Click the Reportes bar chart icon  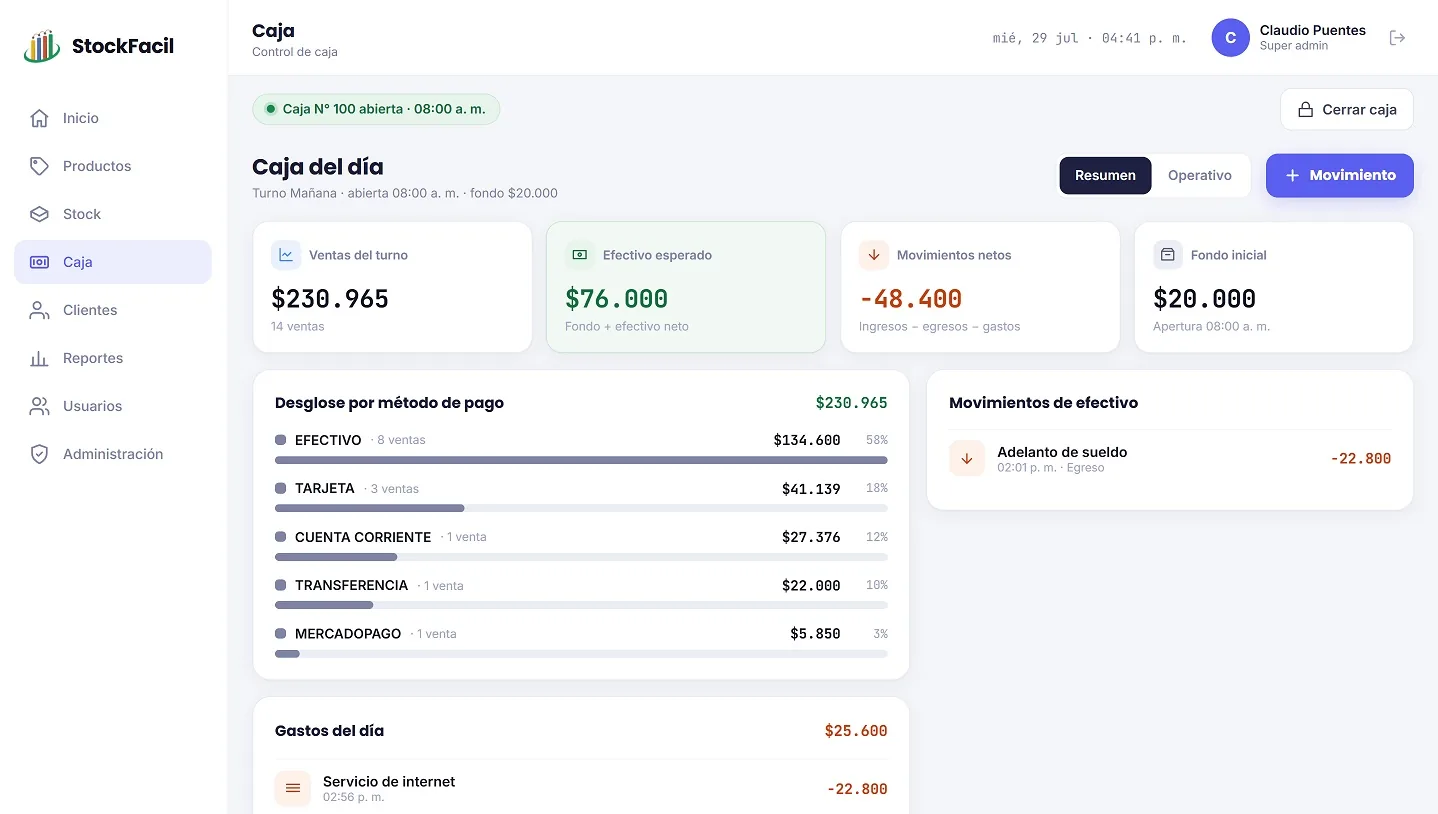[x=39, y=358]
